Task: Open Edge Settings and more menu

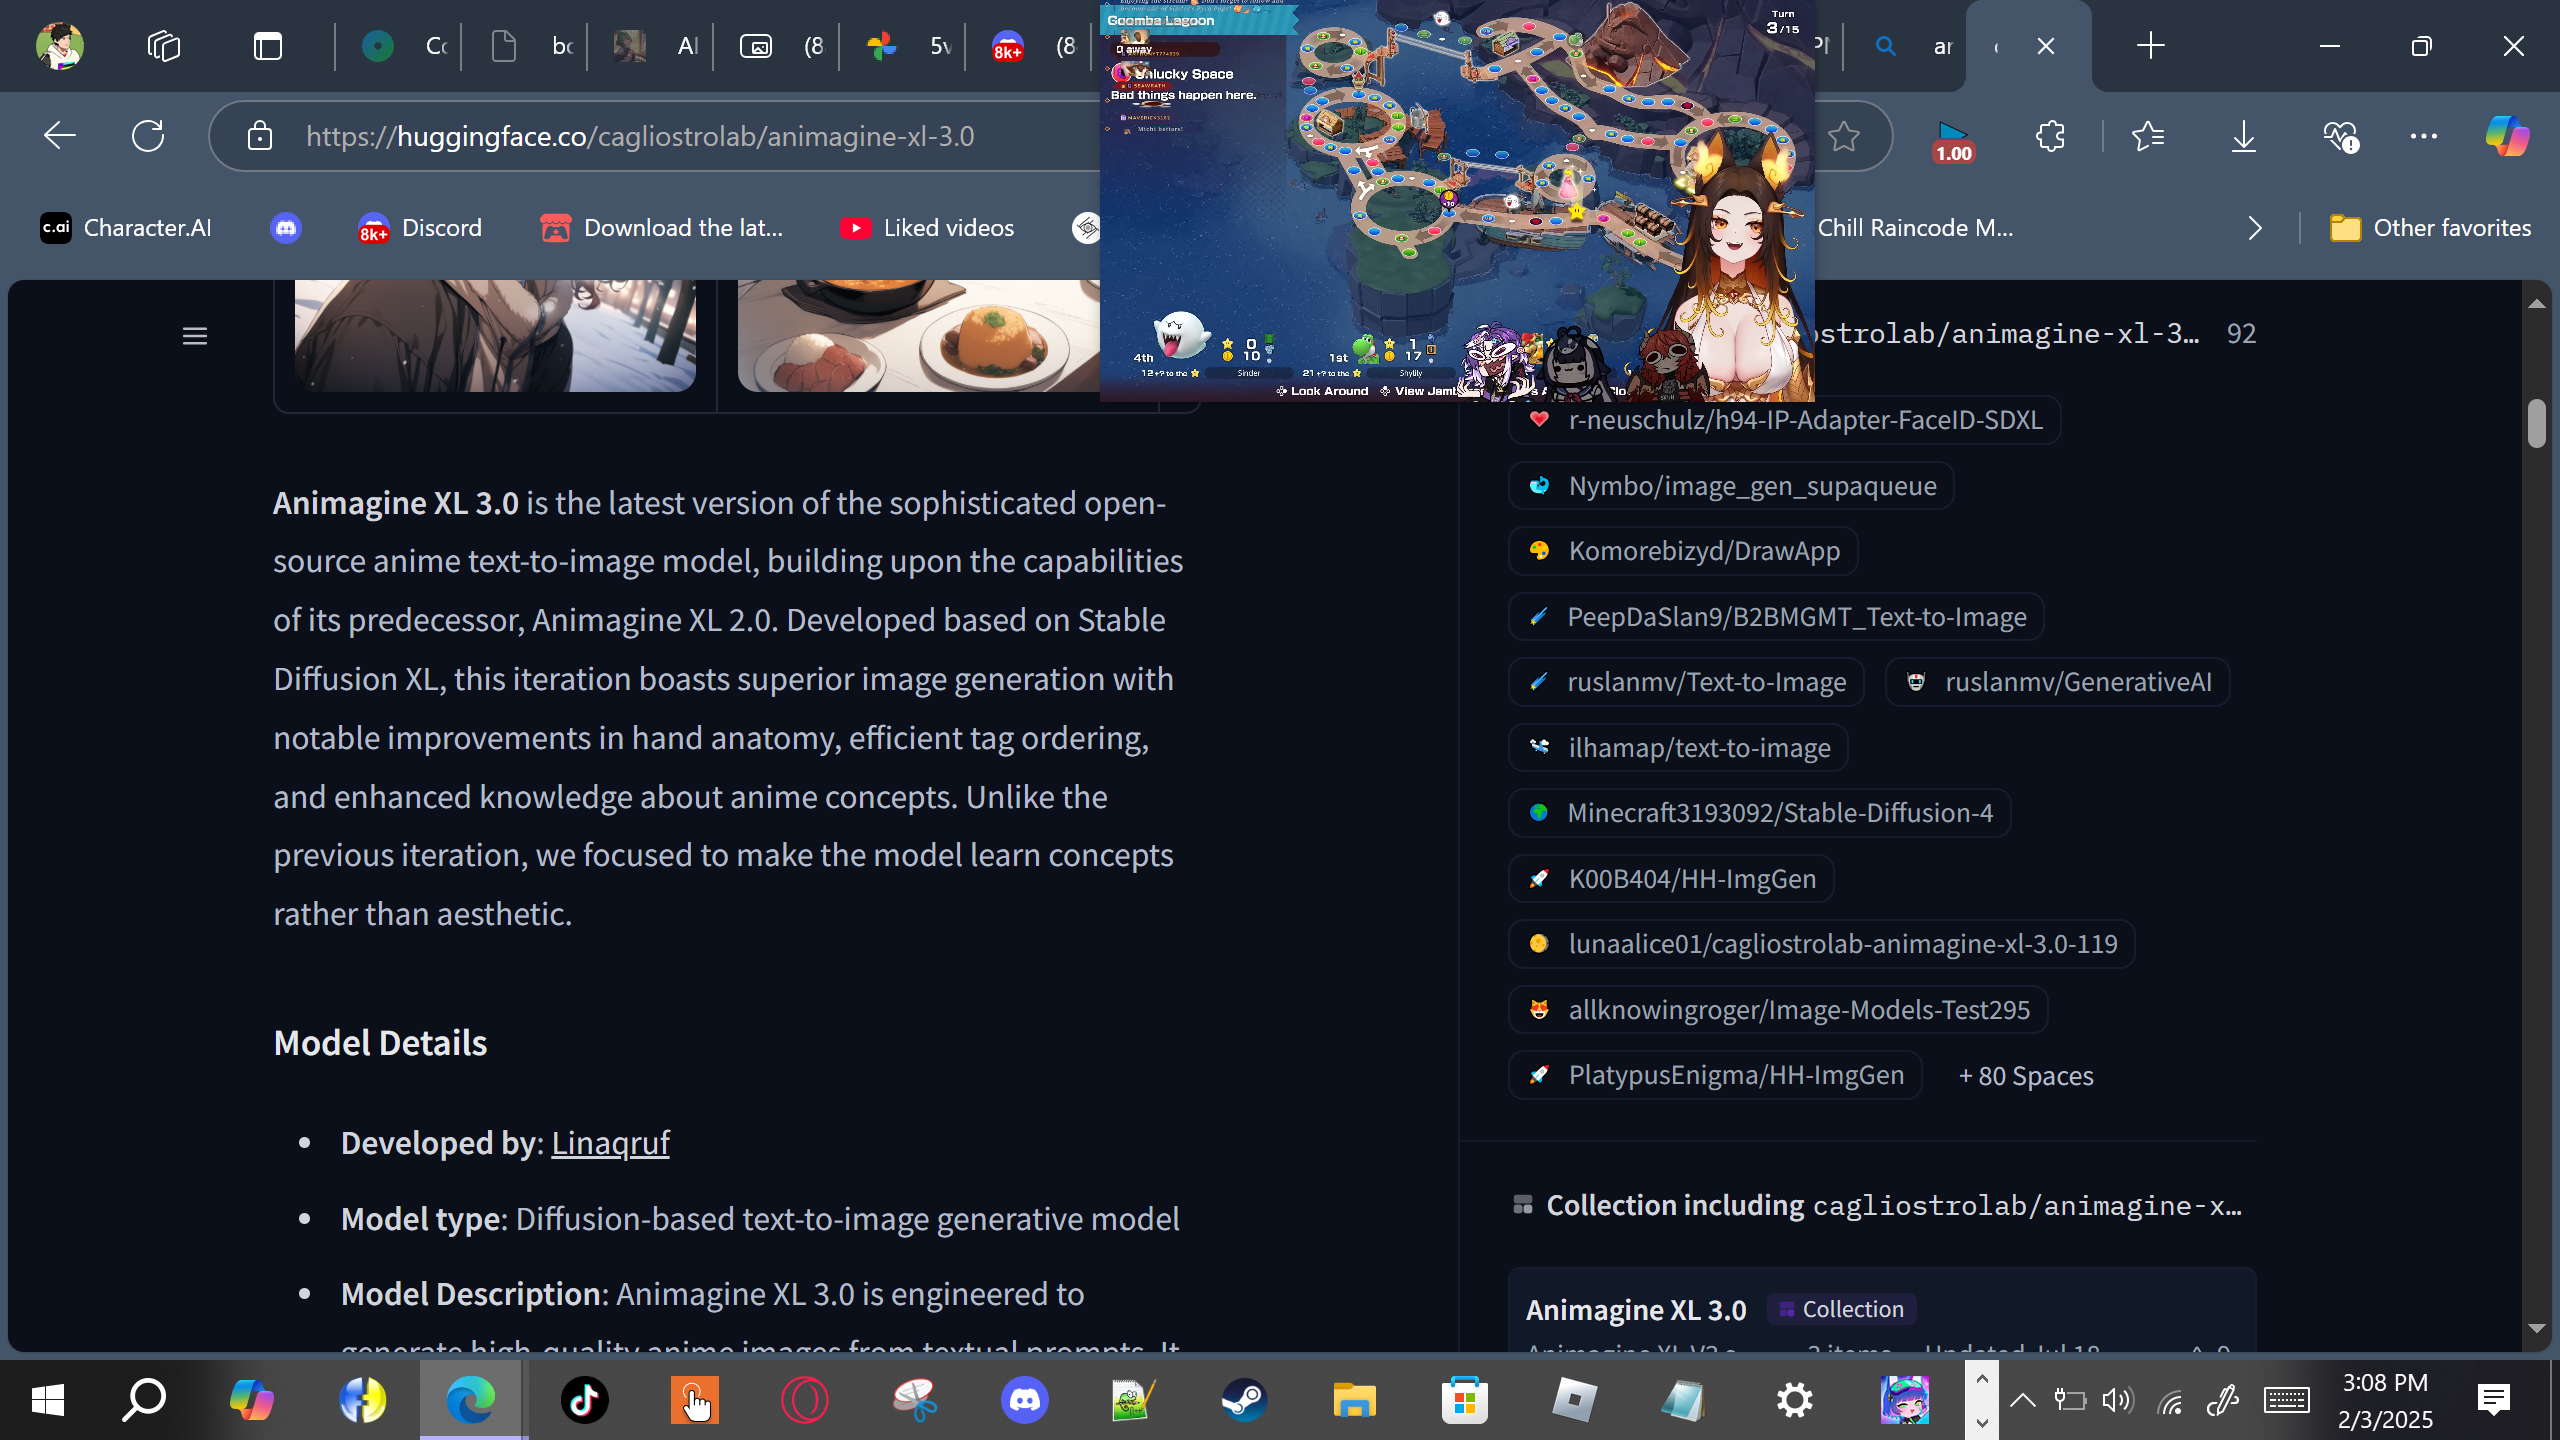Action: tap(2424, 136)
